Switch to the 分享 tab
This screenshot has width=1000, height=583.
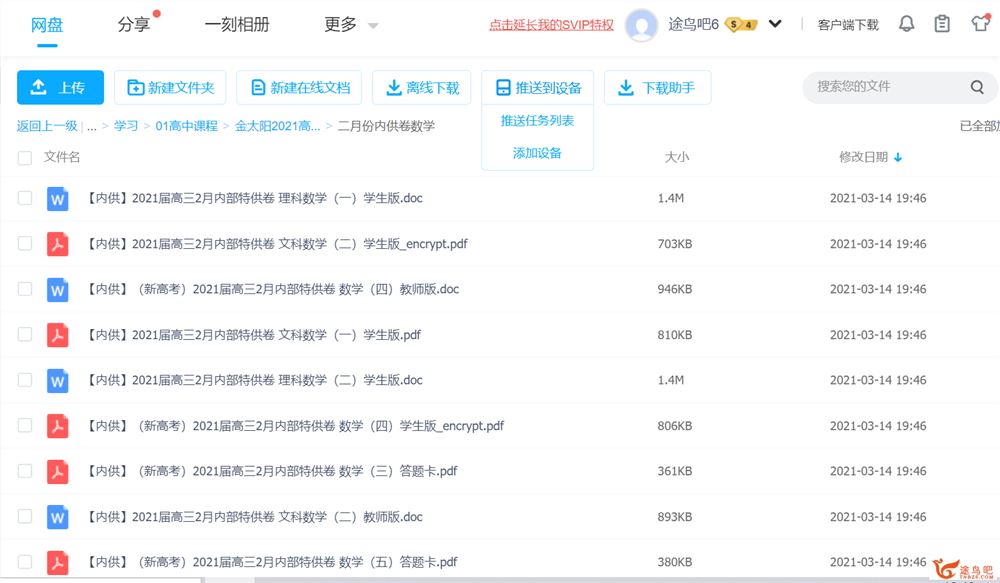pyautogui.click(x=134, y=25)
